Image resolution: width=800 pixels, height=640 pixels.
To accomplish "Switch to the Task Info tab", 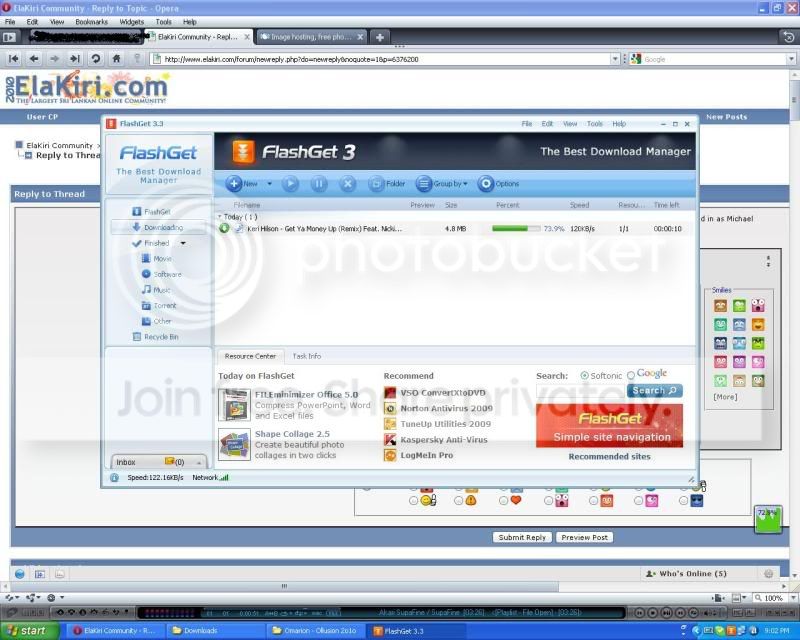I will [307, 356].
